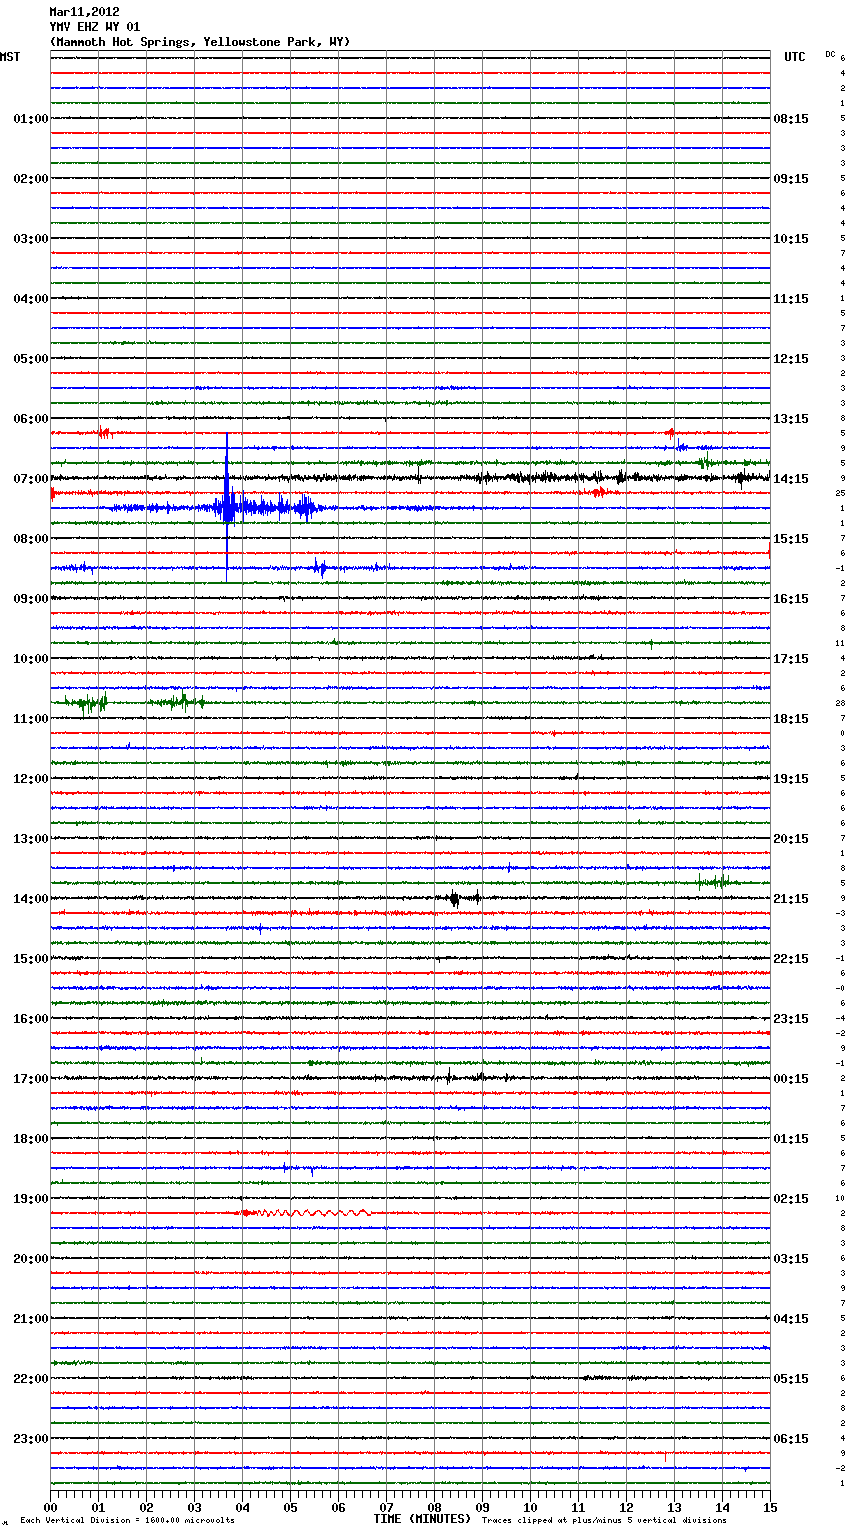Screen dimensions: 850x1534
Task: Click the UTC time label "13:15"
Action: pos(791,419)
